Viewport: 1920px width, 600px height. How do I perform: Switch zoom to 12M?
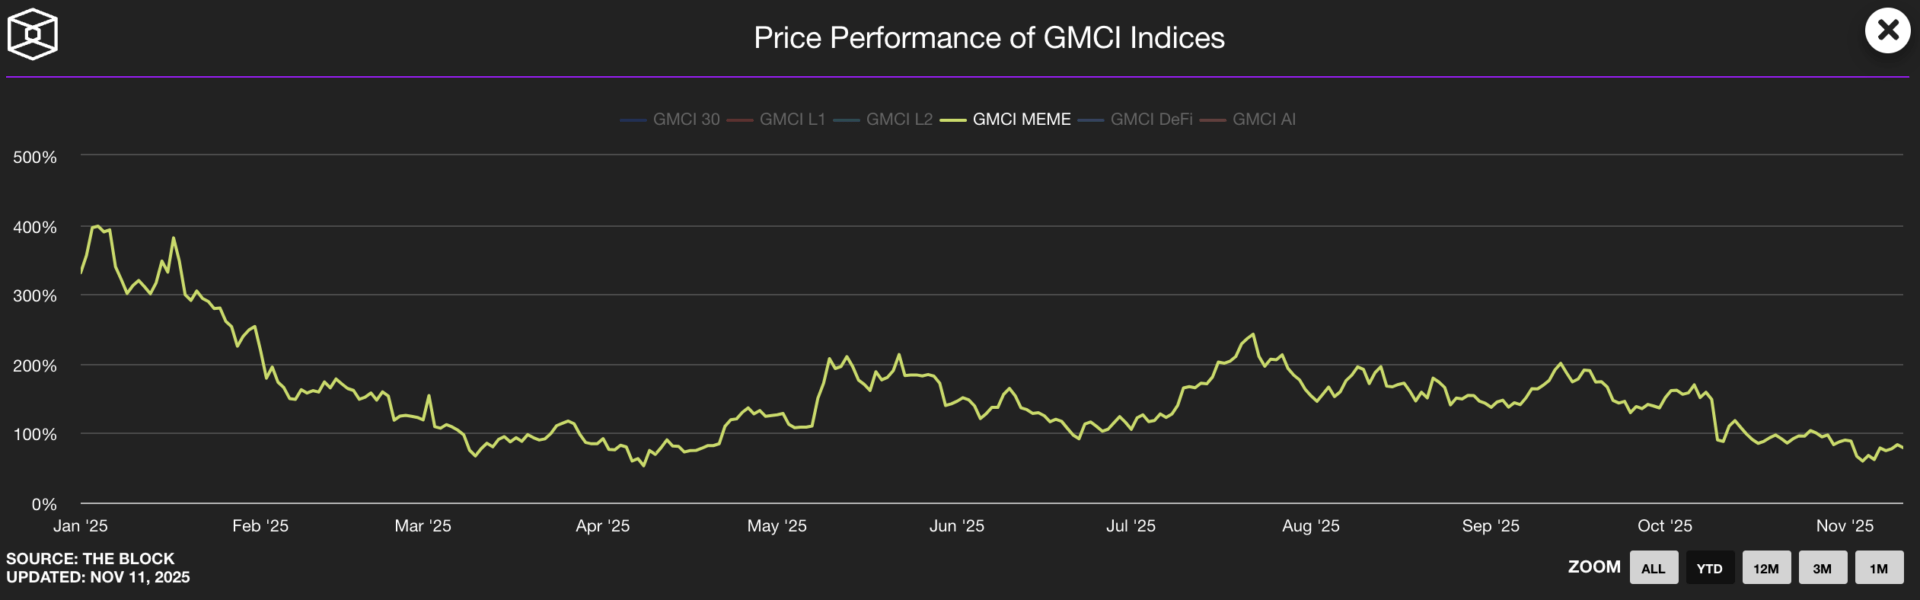(1766, 568)
